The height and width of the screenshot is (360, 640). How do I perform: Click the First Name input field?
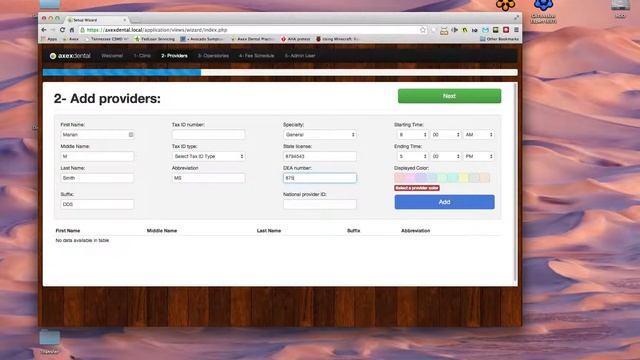[x=97, y=135]
